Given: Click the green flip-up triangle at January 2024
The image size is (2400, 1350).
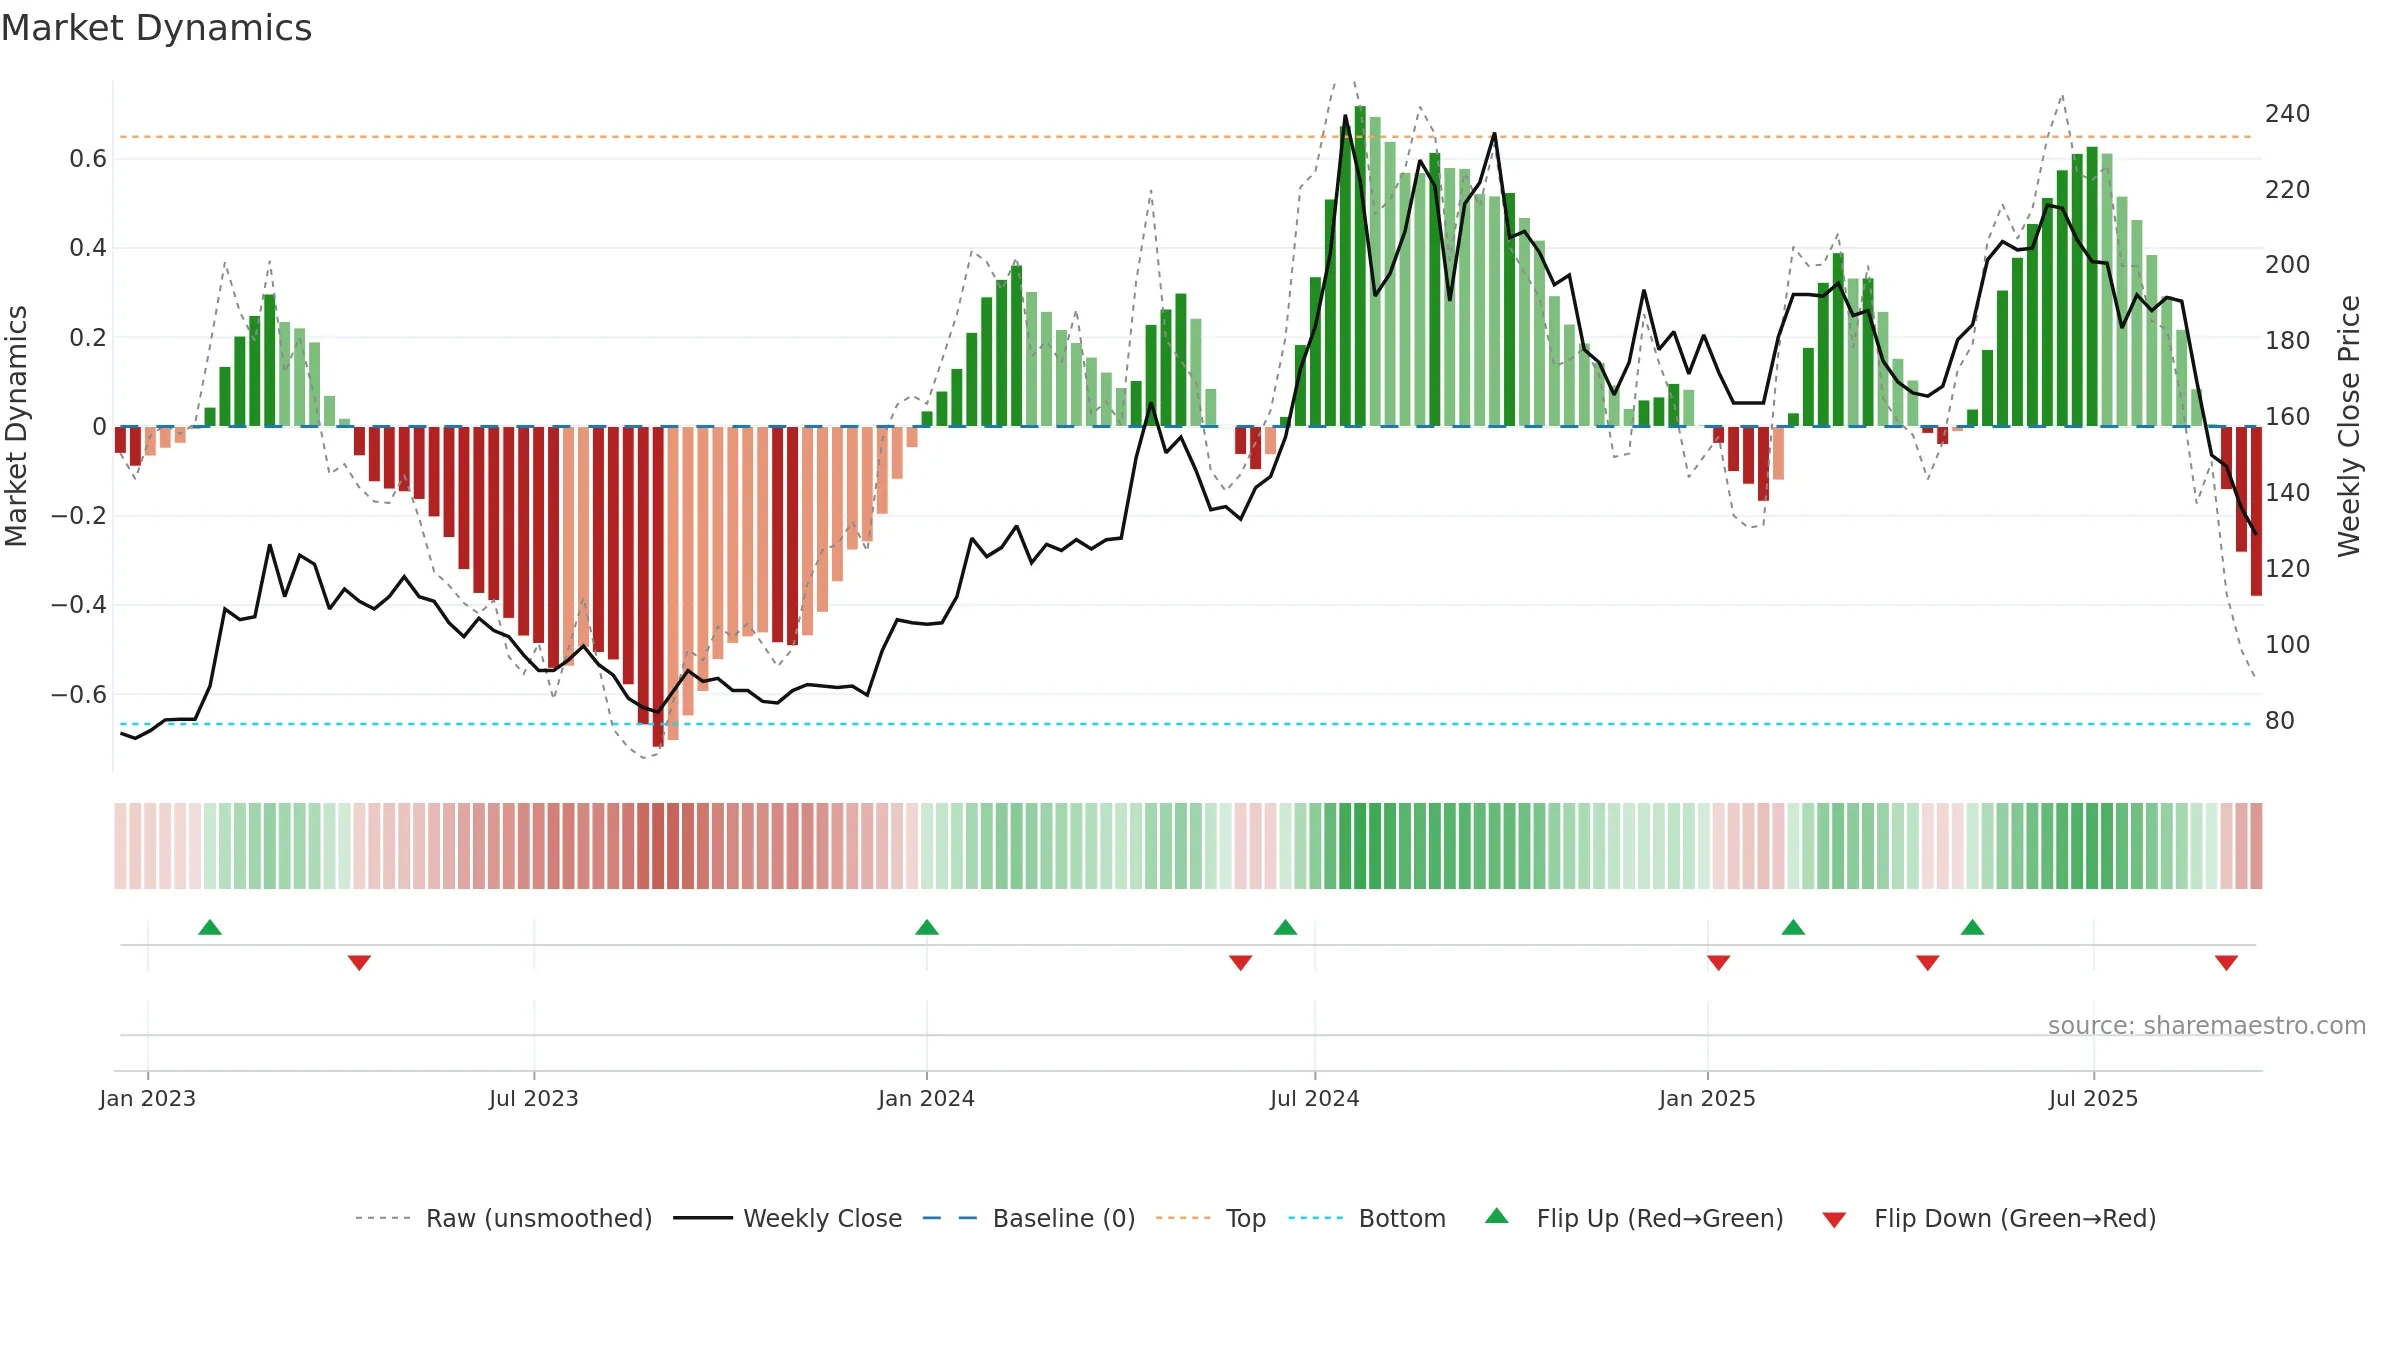Looking at the screenshot, I should point(927,928).
